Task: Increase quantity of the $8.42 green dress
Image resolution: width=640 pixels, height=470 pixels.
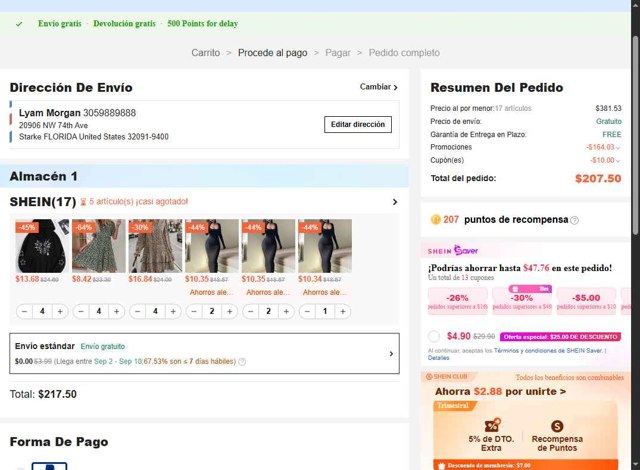Action: (117, 311)
